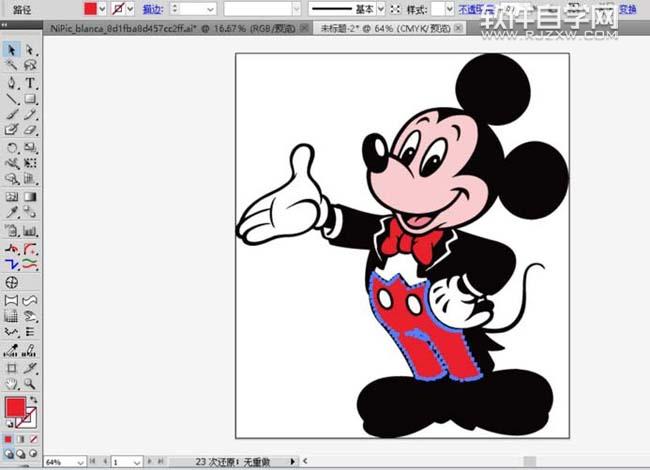Collapse the tools panel with double arrows
This screenshot has width=650, height=470.
5,25
